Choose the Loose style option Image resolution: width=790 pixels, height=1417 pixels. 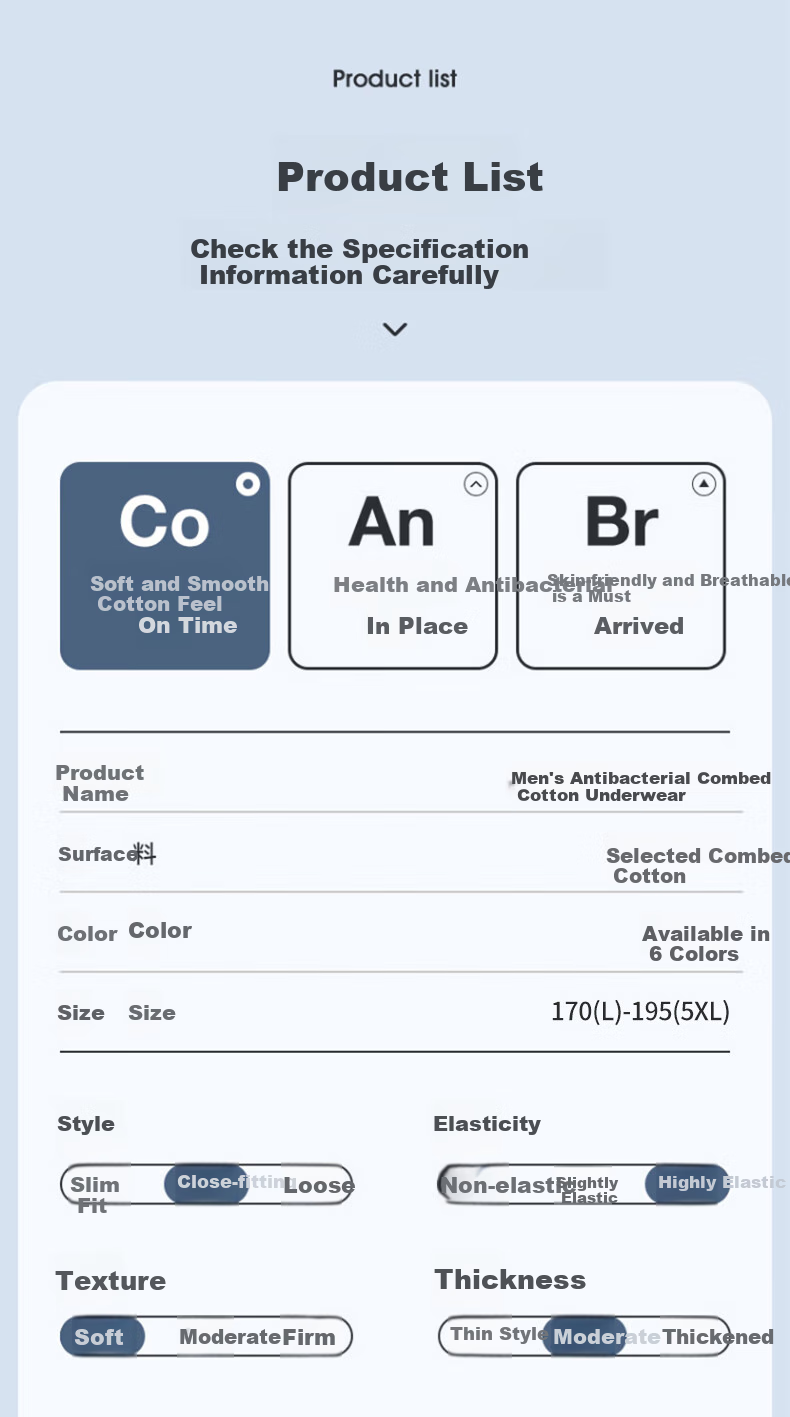click(318, 1186)
